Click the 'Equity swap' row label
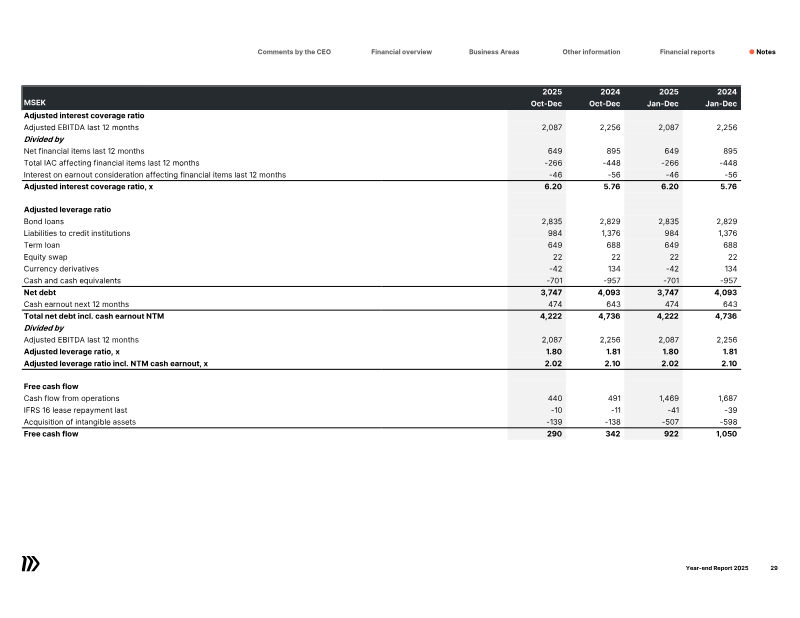 point(45,257)
